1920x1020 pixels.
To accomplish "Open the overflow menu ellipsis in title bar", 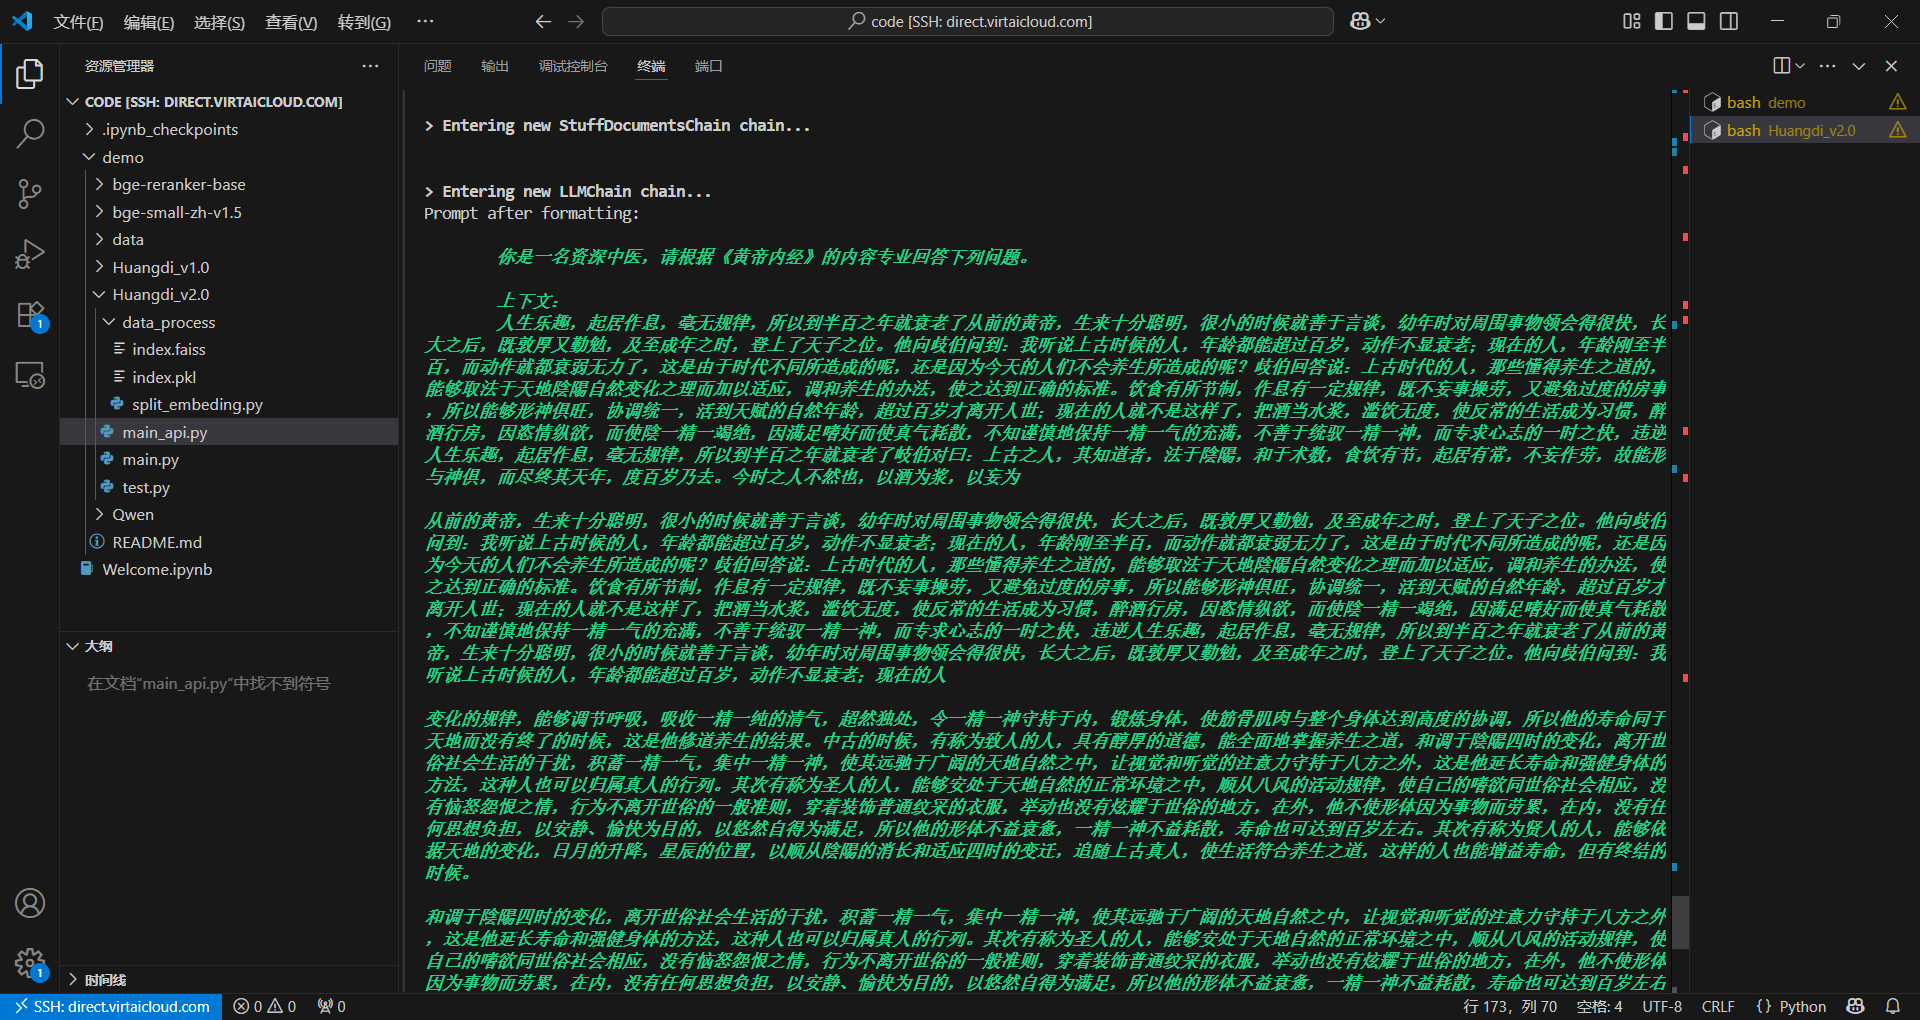I will click(425, 21).
